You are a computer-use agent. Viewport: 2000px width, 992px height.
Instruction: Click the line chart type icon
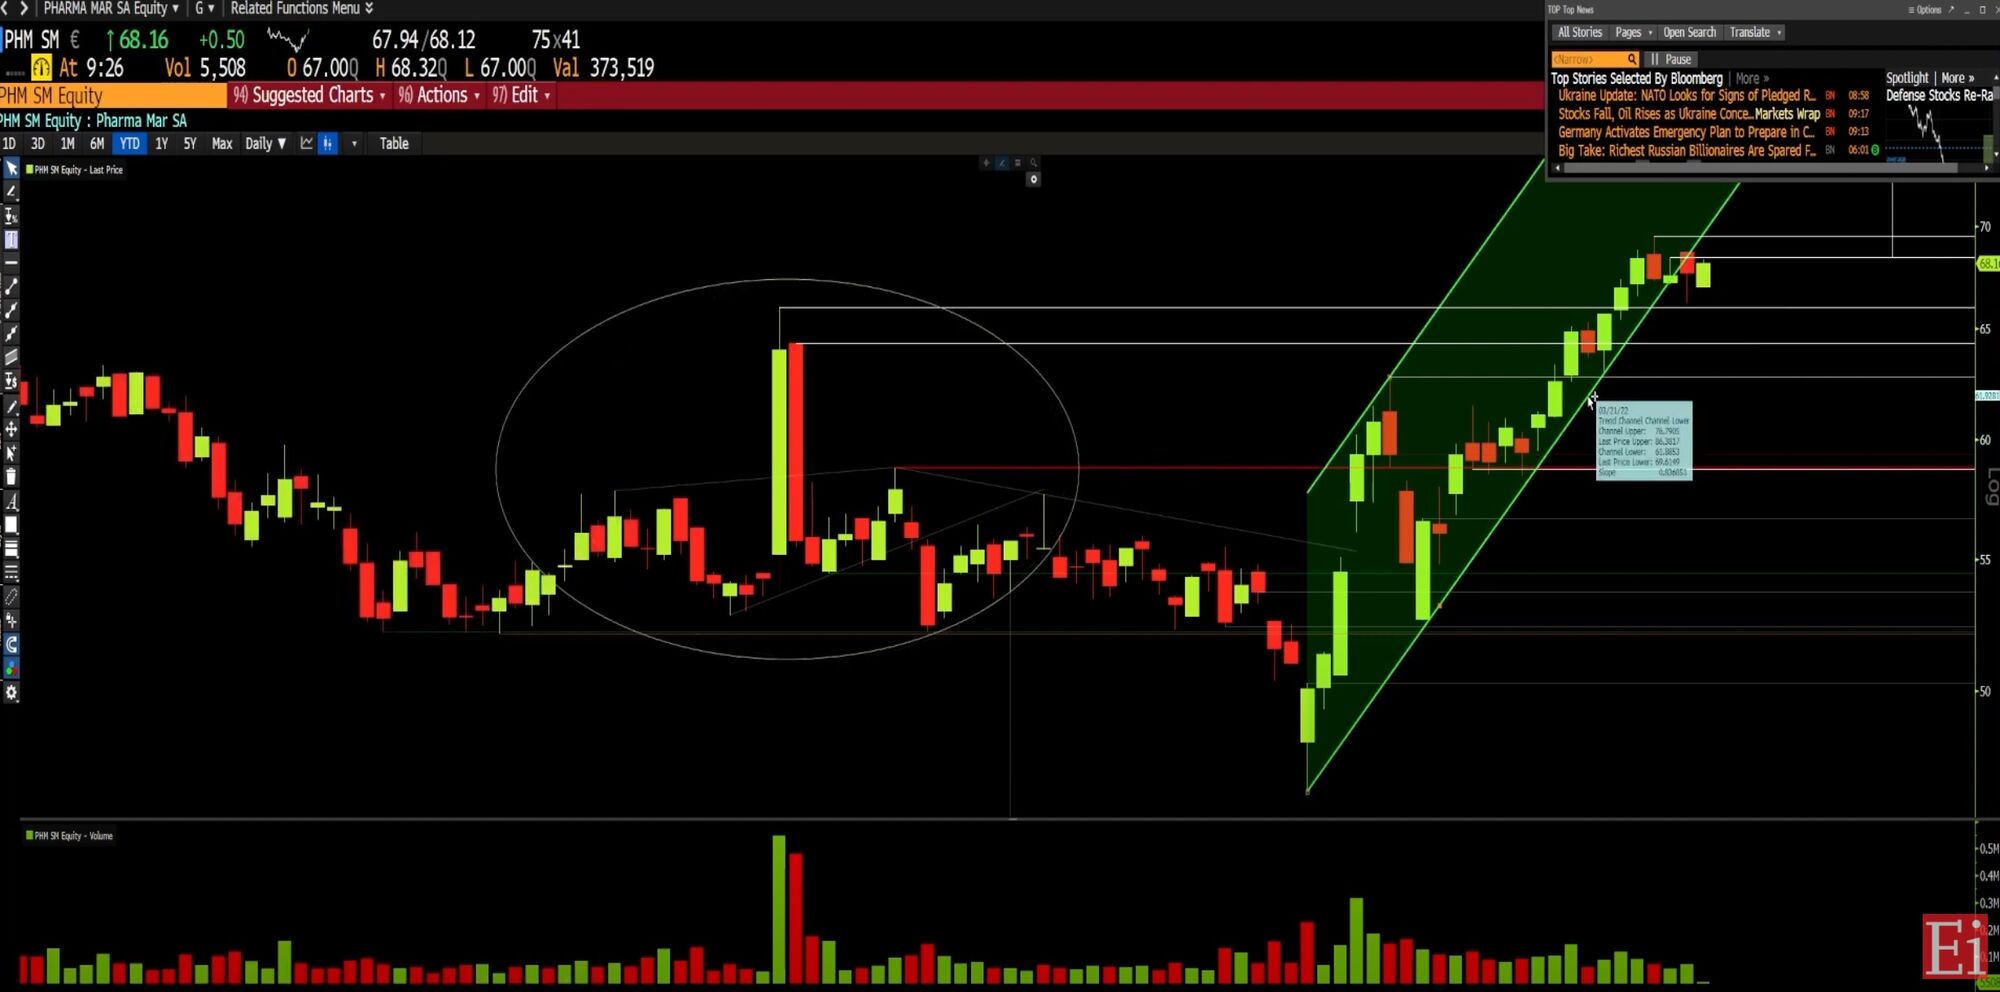[307, 143]
